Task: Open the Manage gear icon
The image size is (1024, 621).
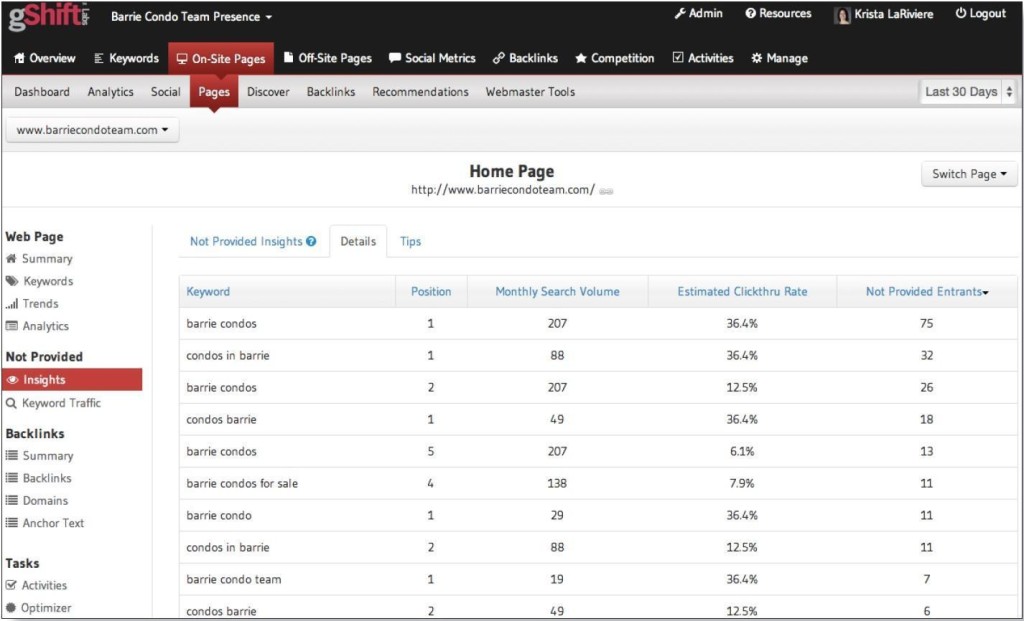Action: coord(757,58)
